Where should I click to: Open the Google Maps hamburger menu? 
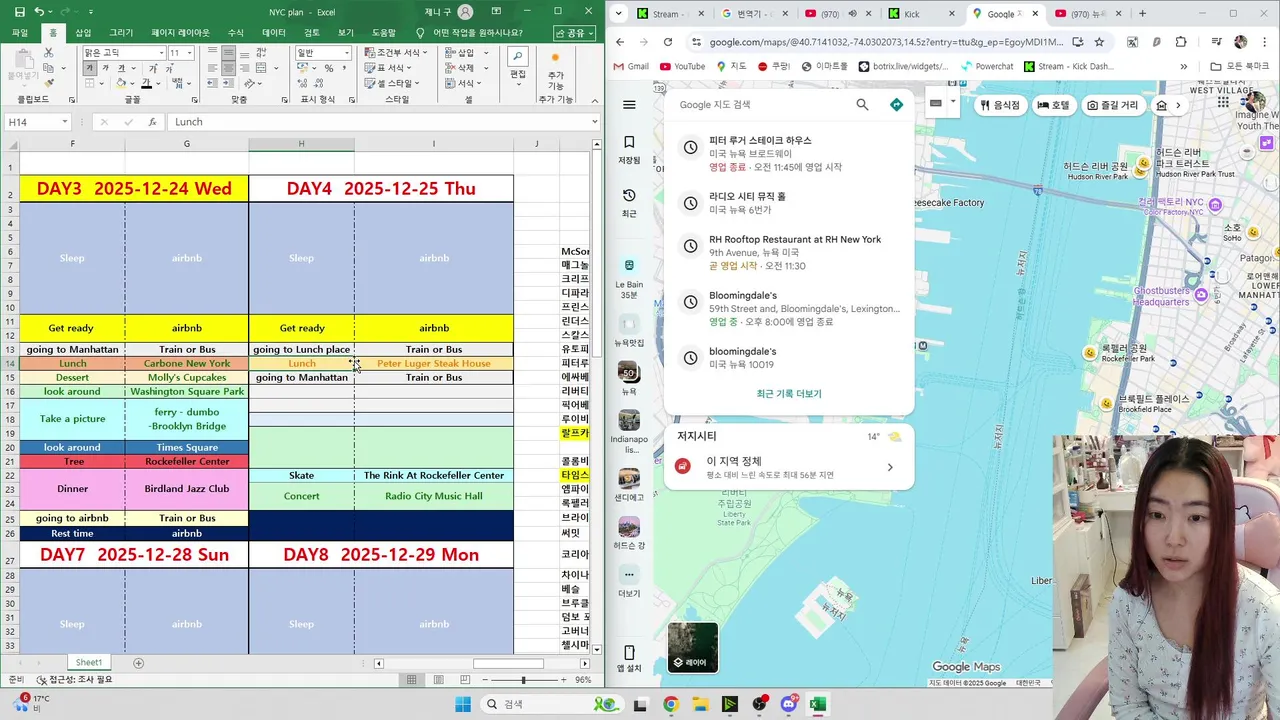[629, 105]
